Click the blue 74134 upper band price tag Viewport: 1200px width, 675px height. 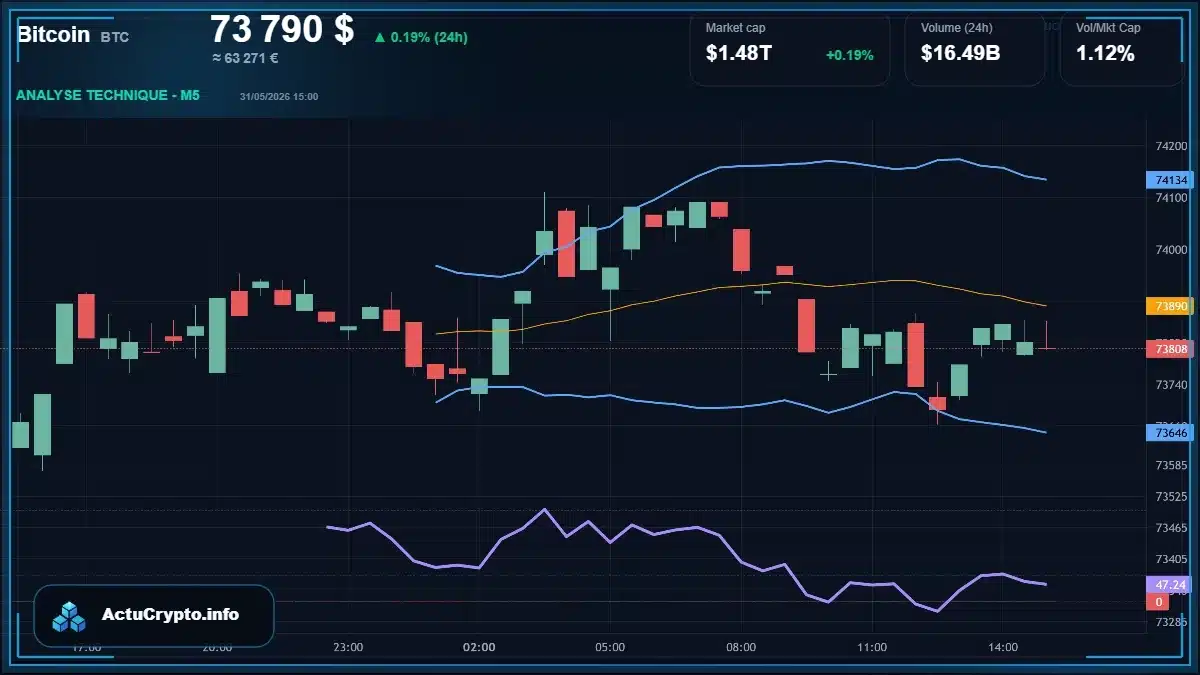coord(1170,180)
